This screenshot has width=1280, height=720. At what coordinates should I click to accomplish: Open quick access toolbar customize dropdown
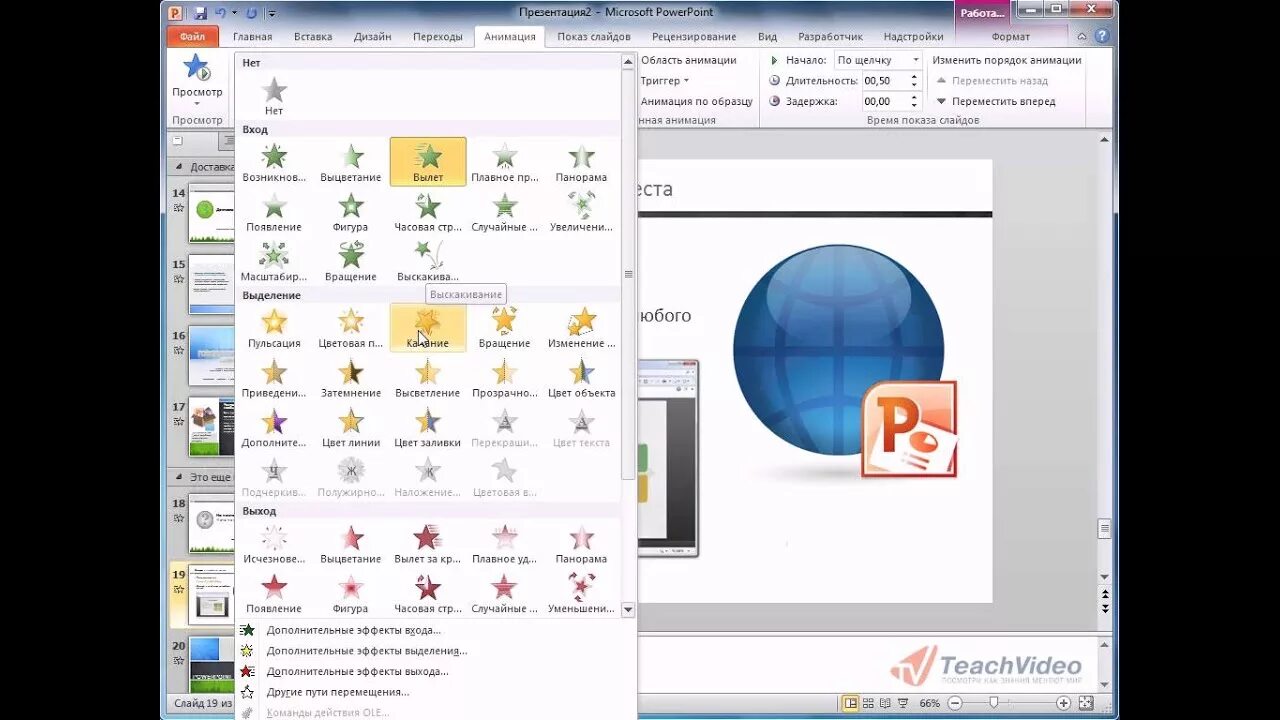(272, 14)
